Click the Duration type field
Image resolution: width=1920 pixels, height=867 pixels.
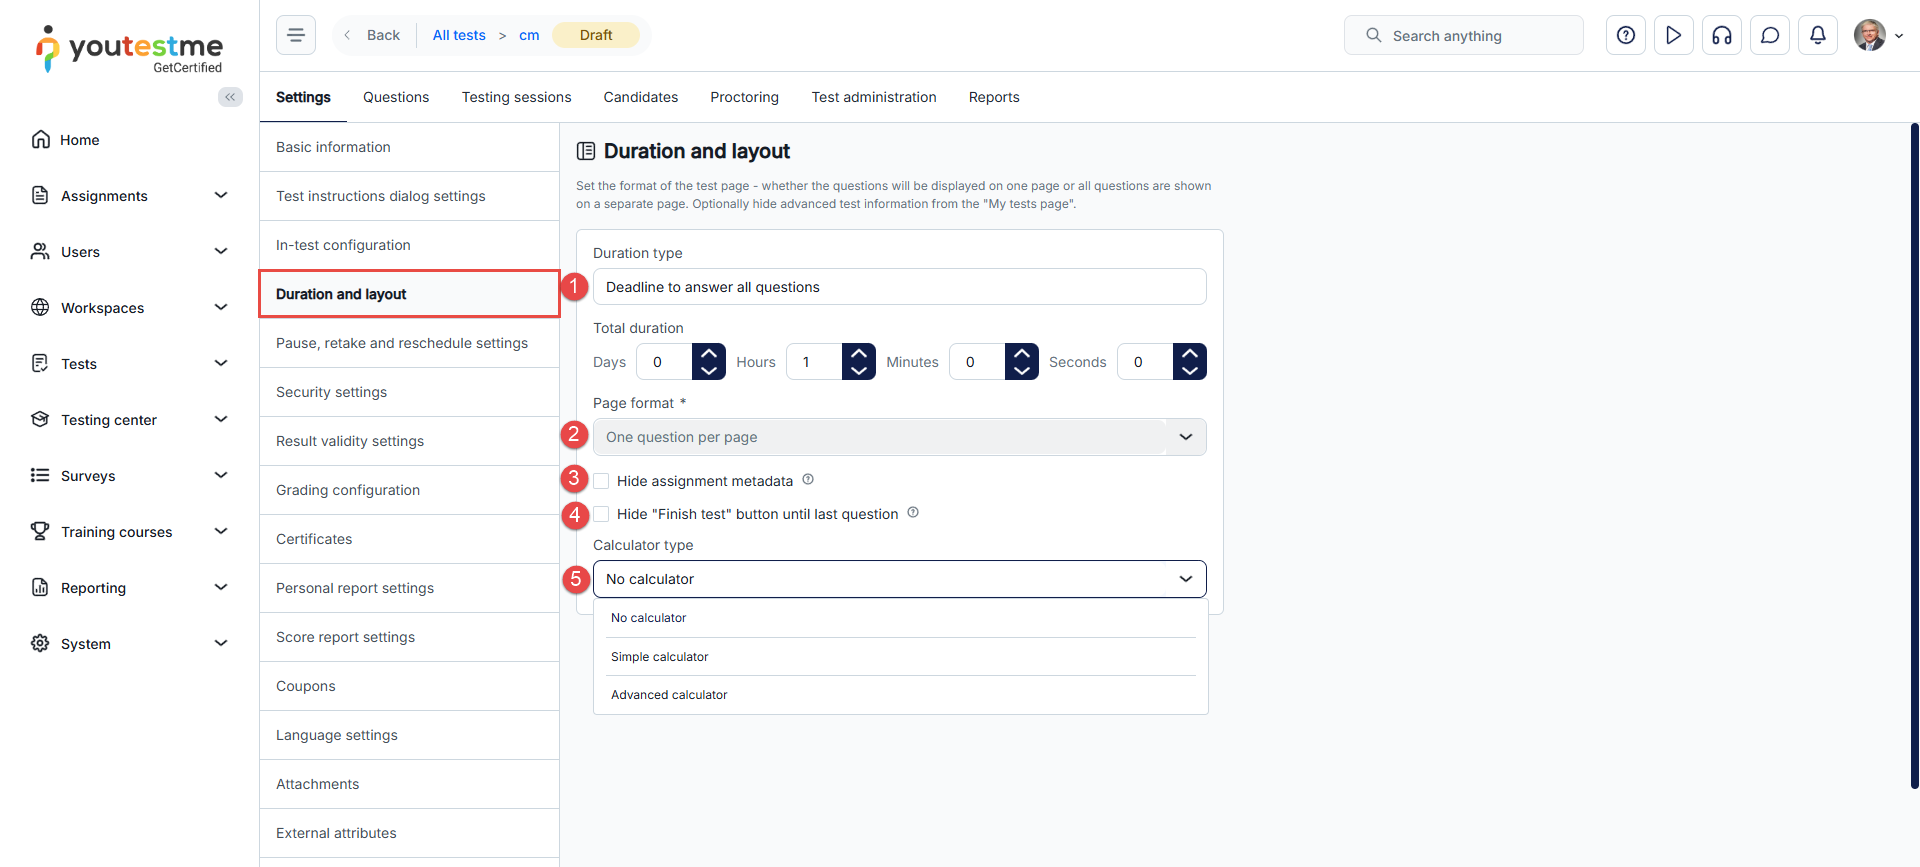click(x=900, y=287)
